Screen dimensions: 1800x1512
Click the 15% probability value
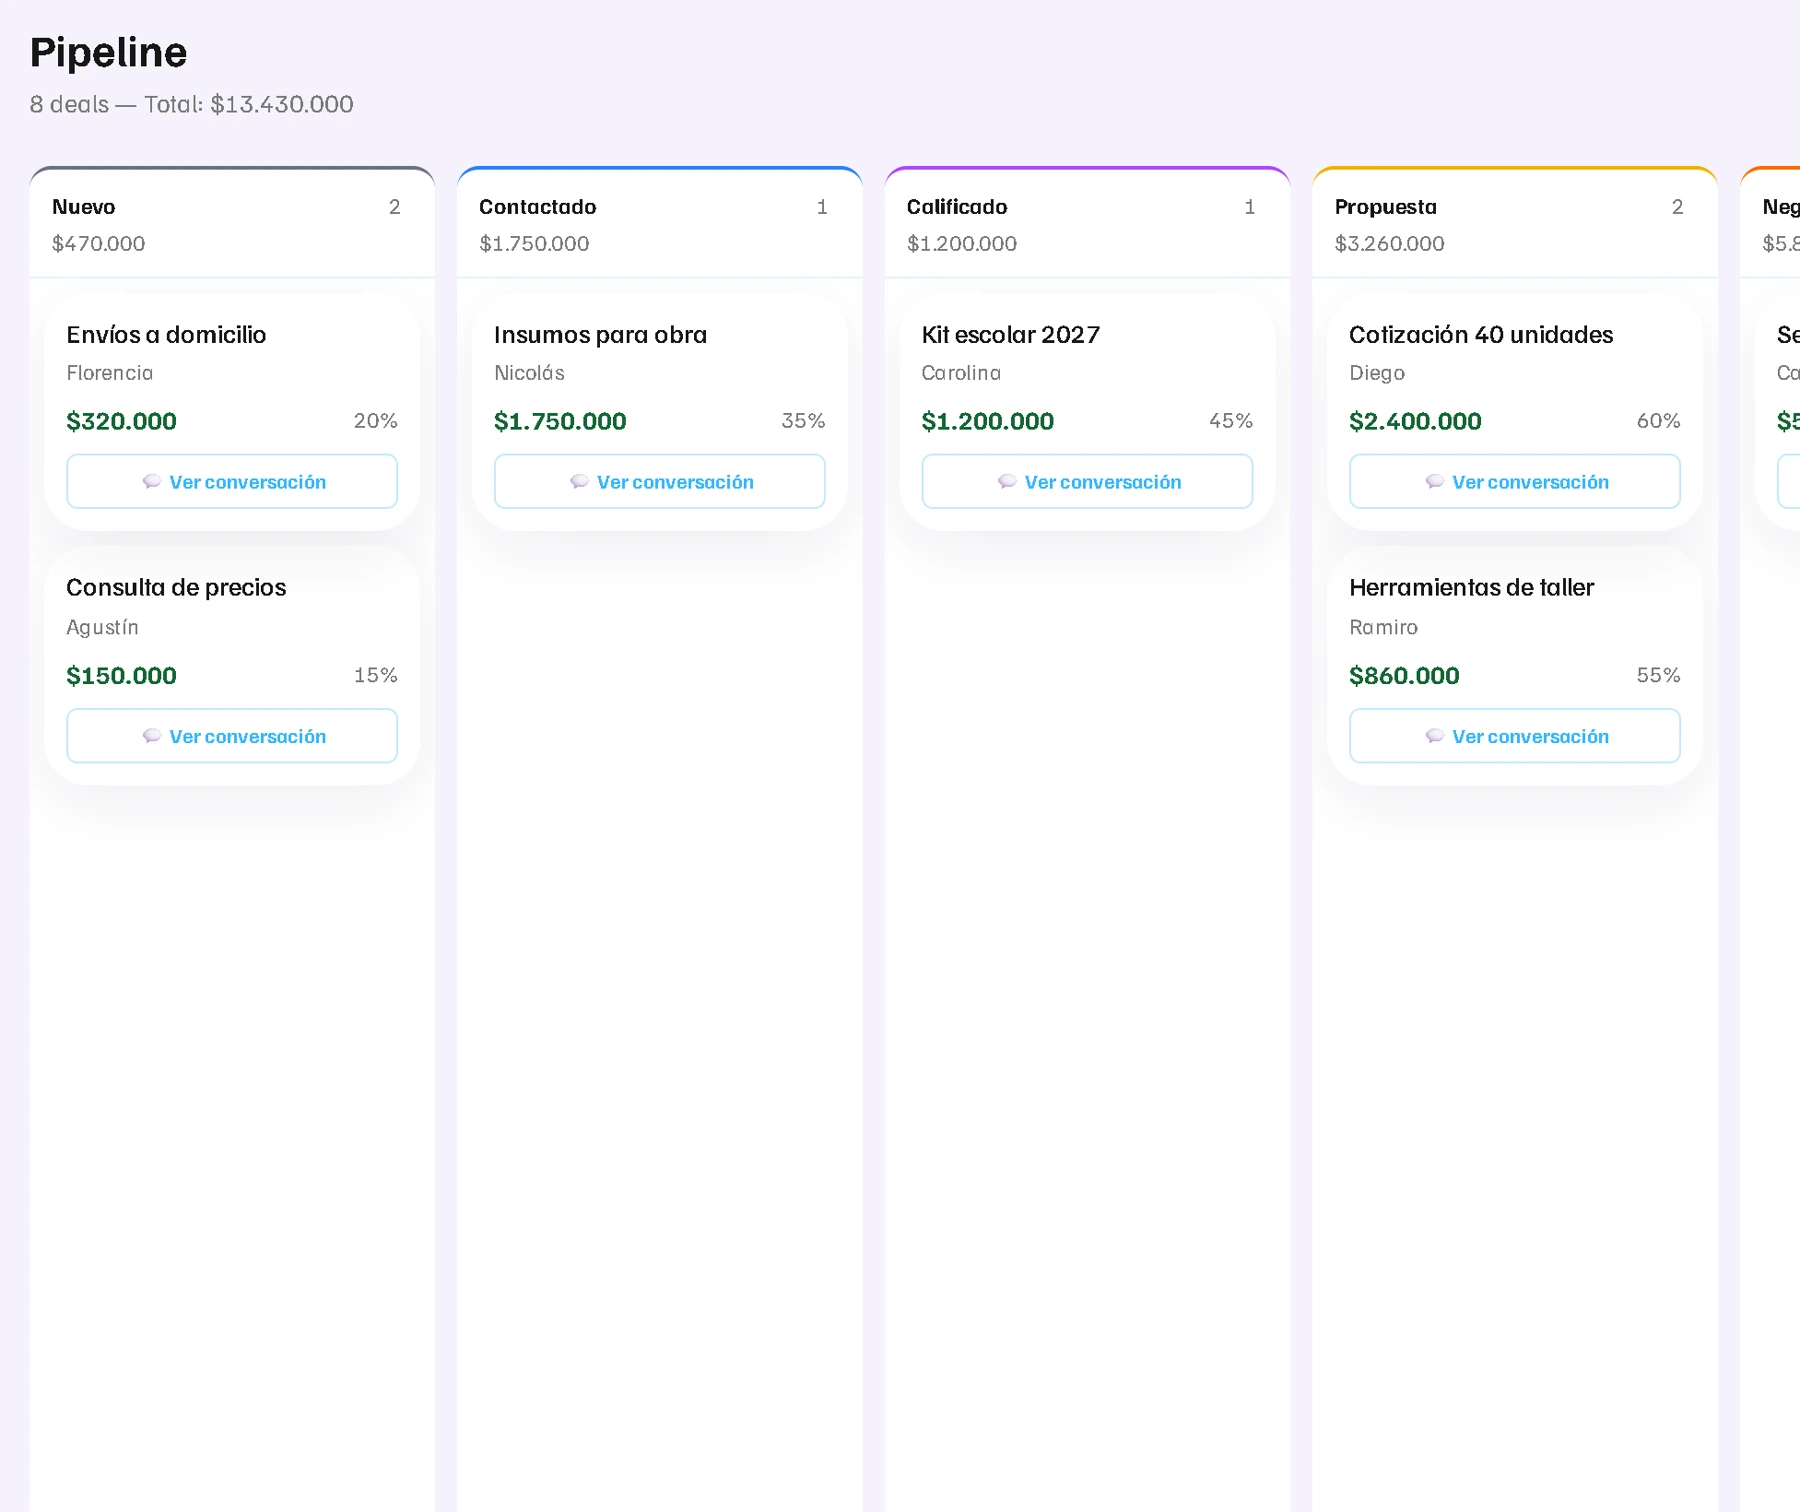point(376,675)
